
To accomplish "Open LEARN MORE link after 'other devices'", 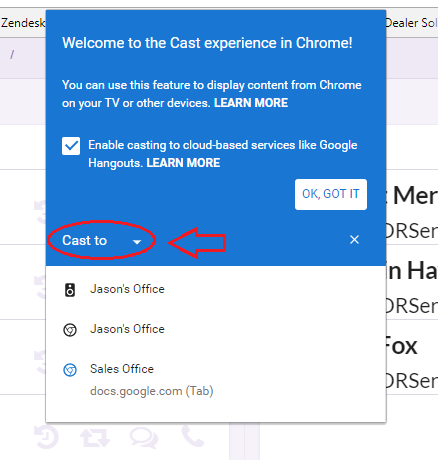I will (251, 103).
